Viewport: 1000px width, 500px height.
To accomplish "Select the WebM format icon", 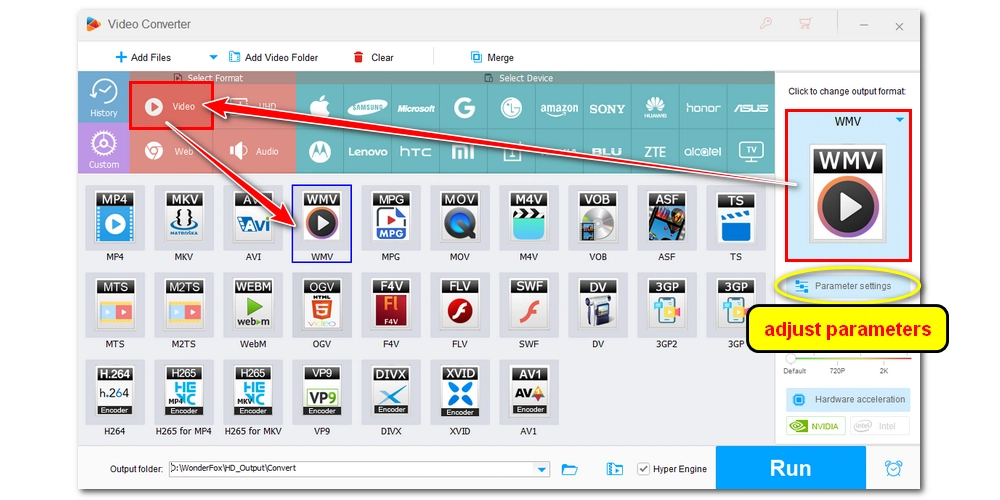I will click(253, 305).
